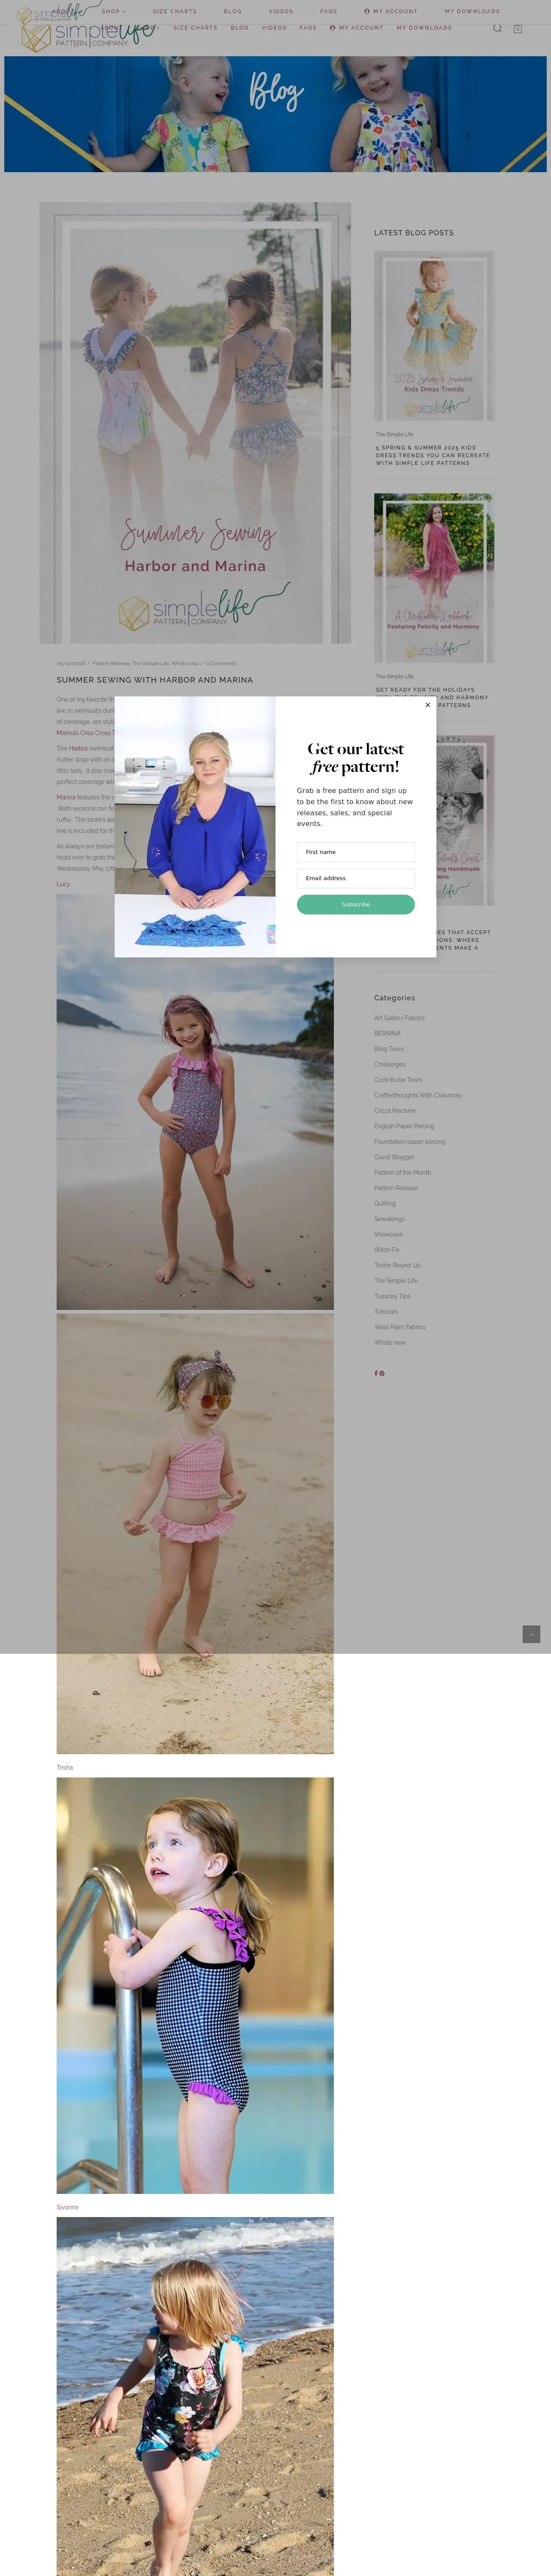Open the photo of toddler in black floral swimsuit
Viewport: 551px width, 2576px height.
point(195,2396)
